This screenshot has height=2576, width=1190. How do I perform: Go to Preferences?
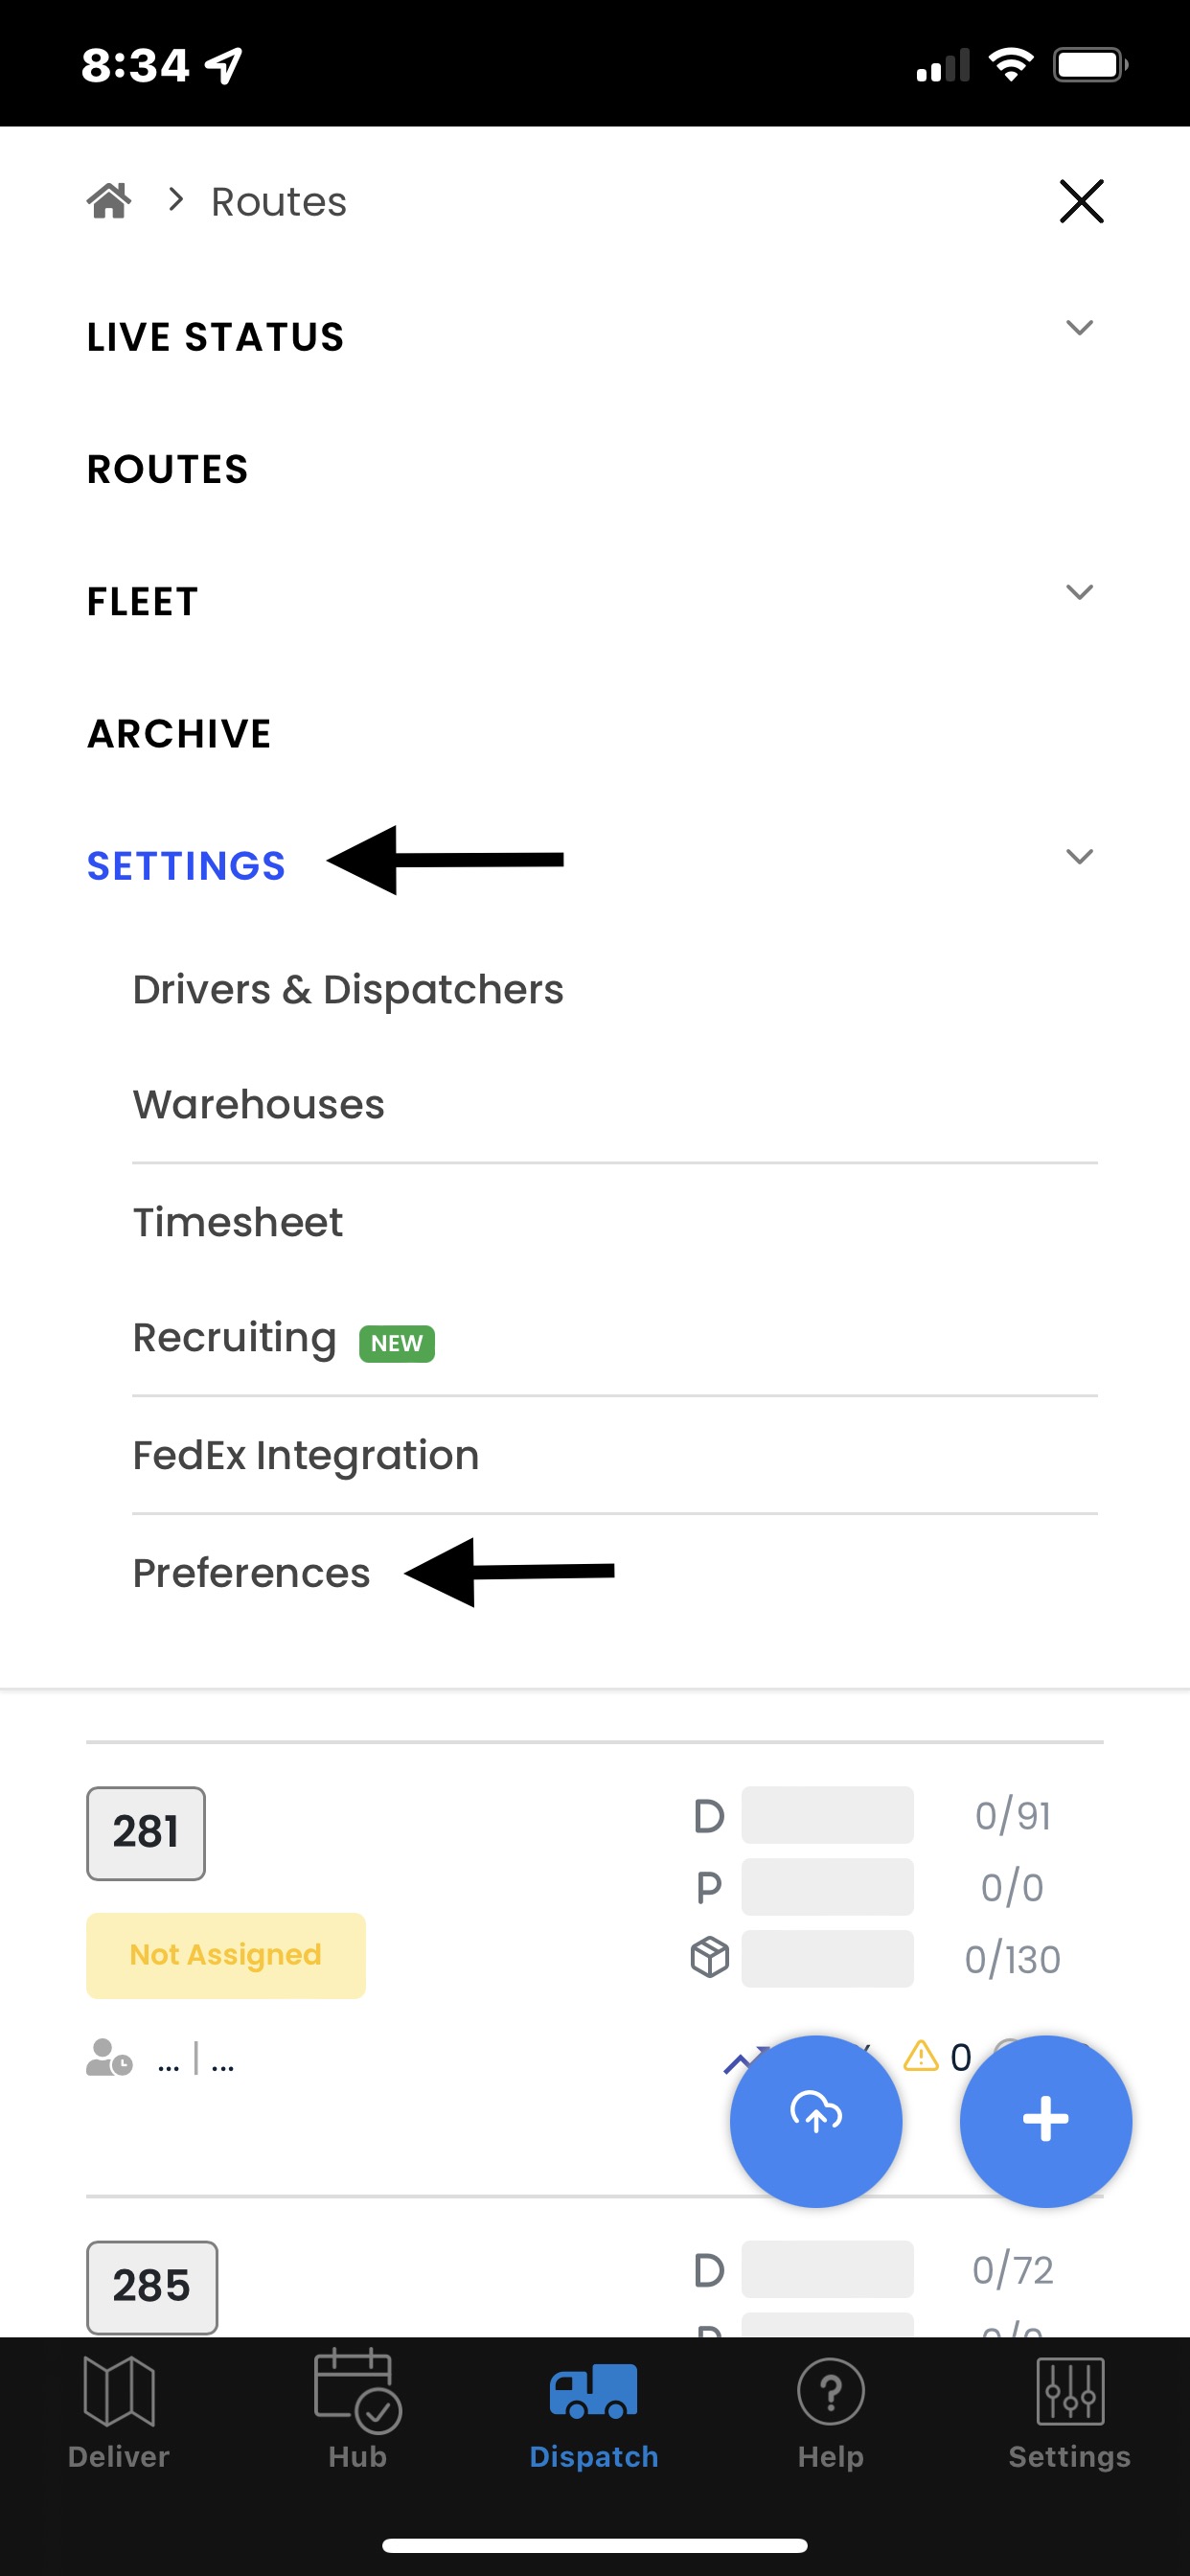coord(252,1573)
